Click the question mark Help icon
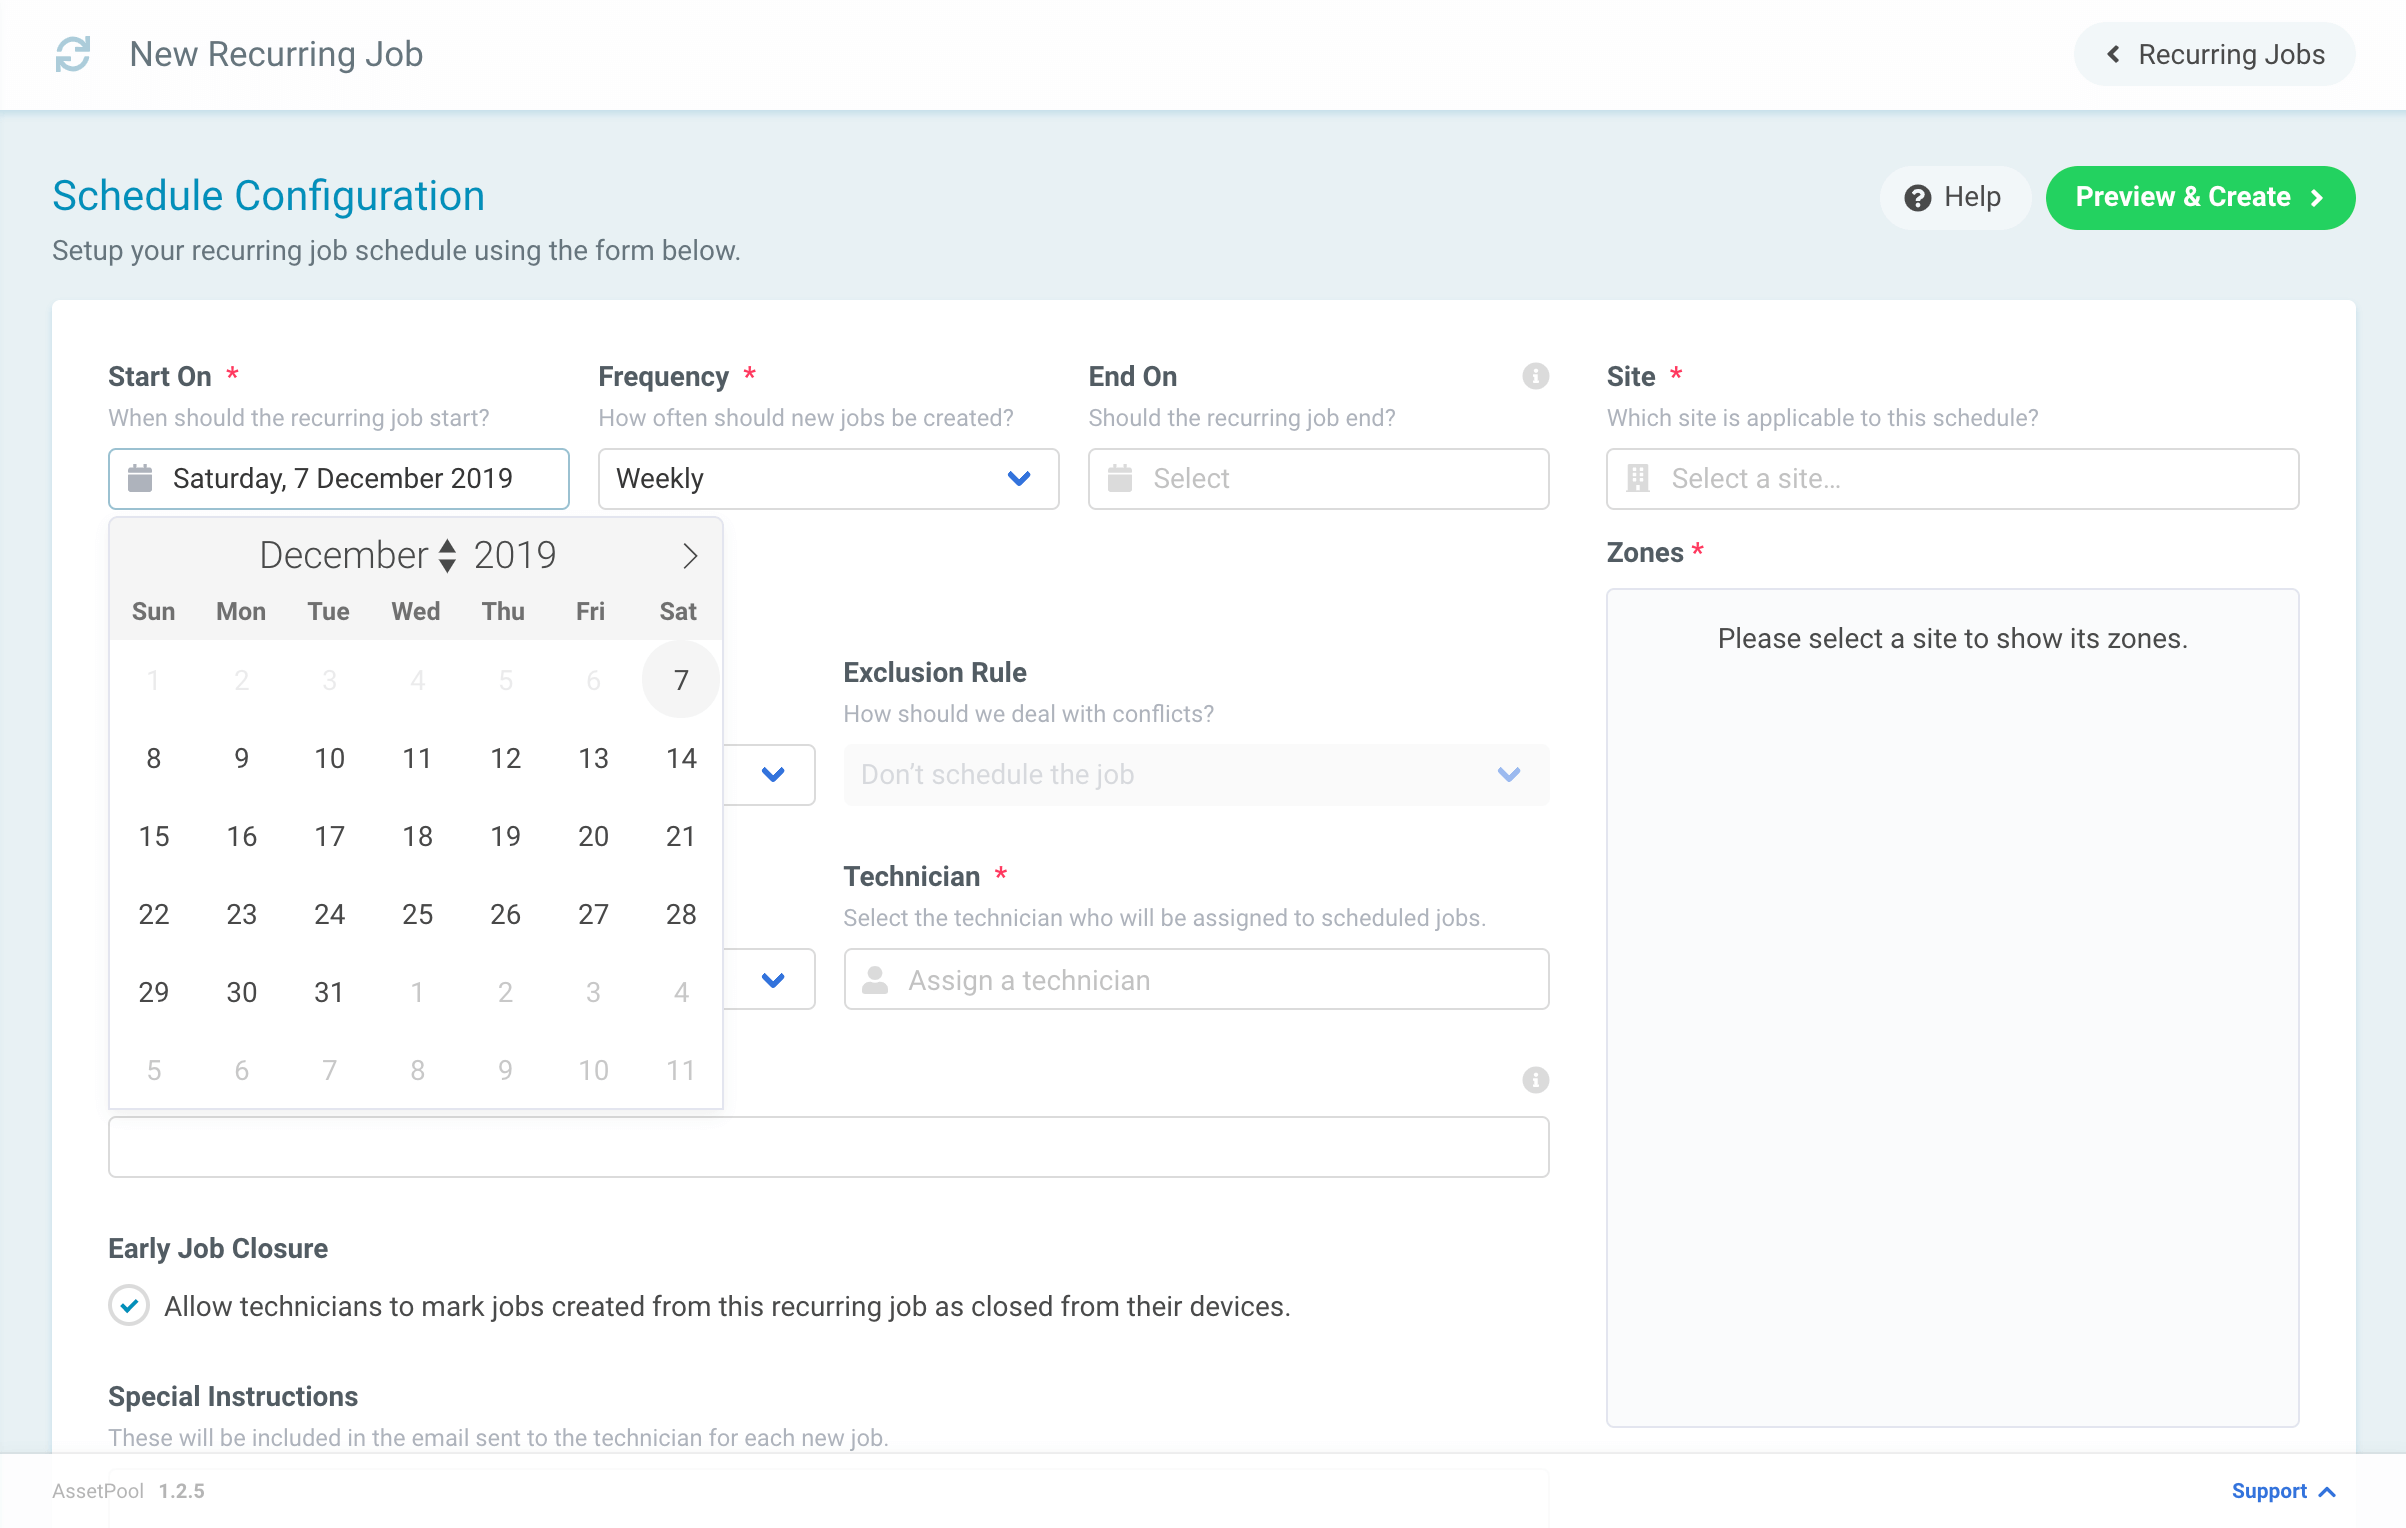The height and width of the screenshot is (1528, 2406). (x=1917, y=198)
